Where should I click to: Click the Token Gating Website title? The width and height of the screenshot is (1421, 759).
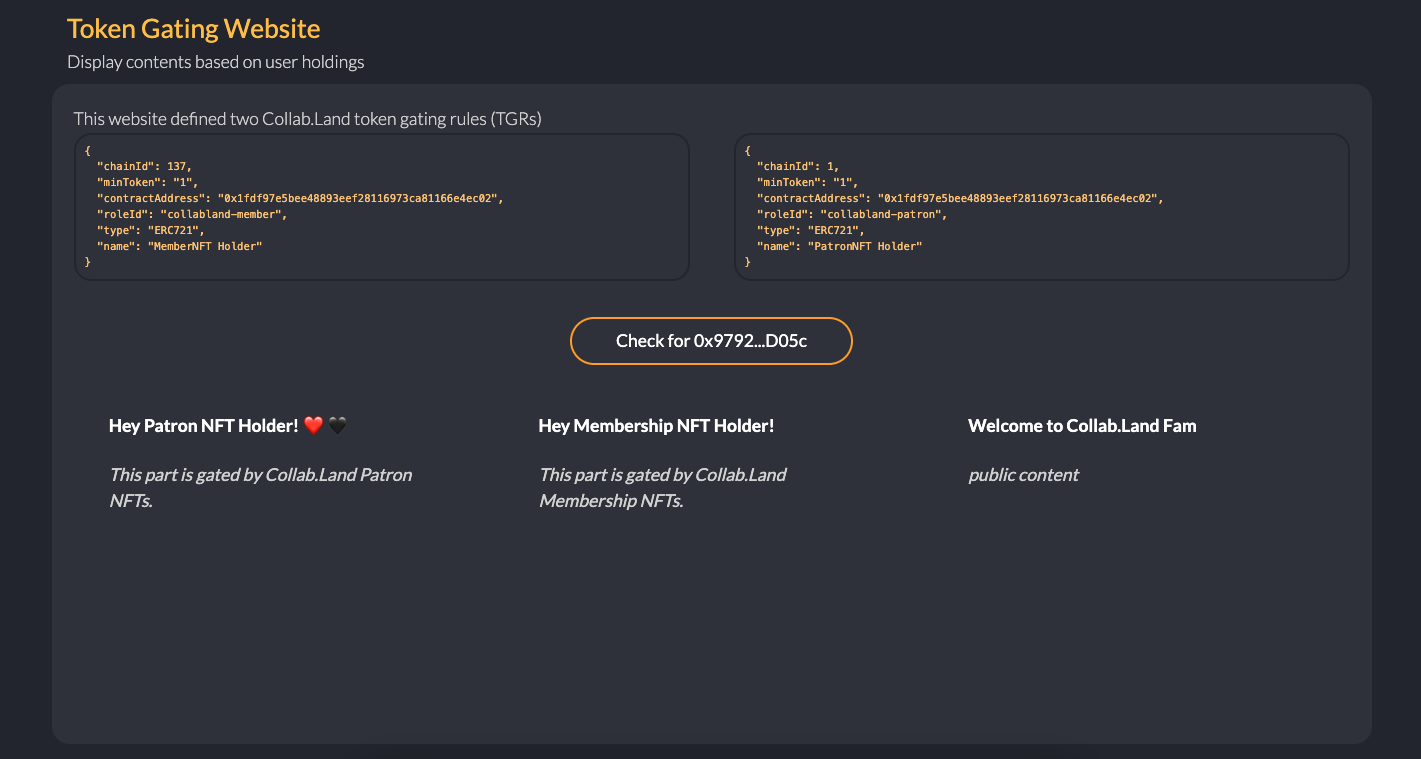pyautogui.click(x=193, y=28)
